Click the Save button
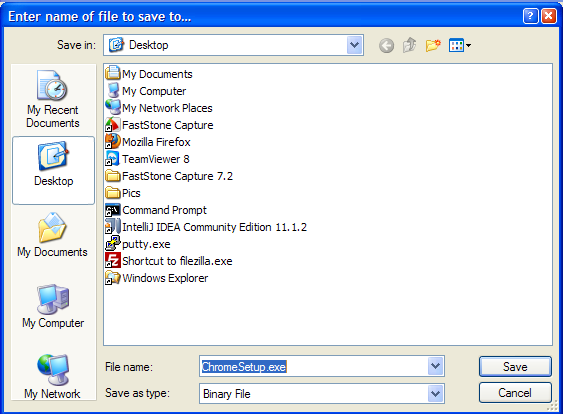Image resolution: width=563 pixels, height=414 pixels. pyautogui.click(x=515, y=367)
